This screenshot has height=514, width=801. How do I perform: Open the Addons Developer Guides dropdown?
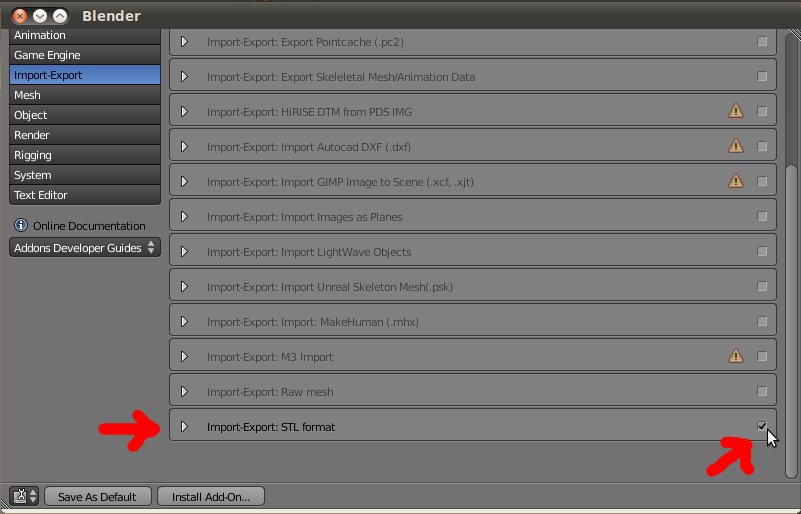coord(85,248)
